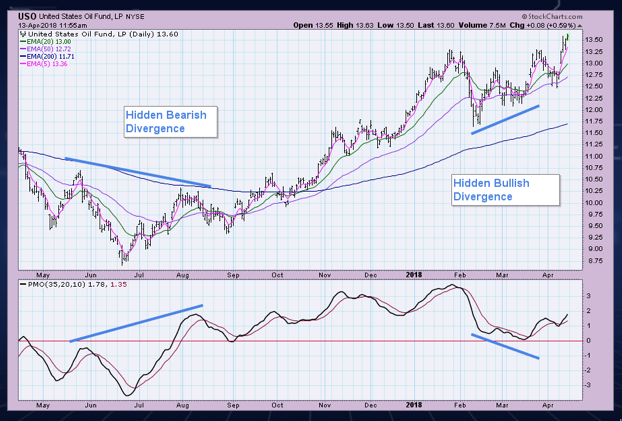The width and height of the screenshot is (622, 421).
Task: Select the magenta EMA(5) 13.36 legend entry
Action: (44, 63)
